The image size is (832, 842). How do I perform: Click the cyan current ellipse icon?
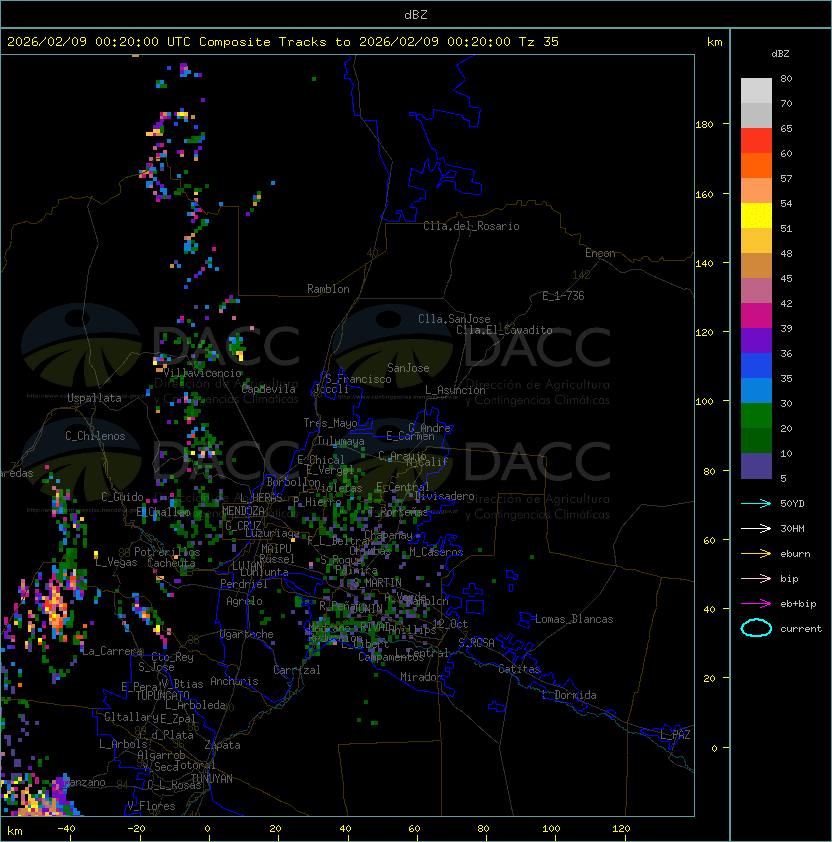[x=756, y=628]
